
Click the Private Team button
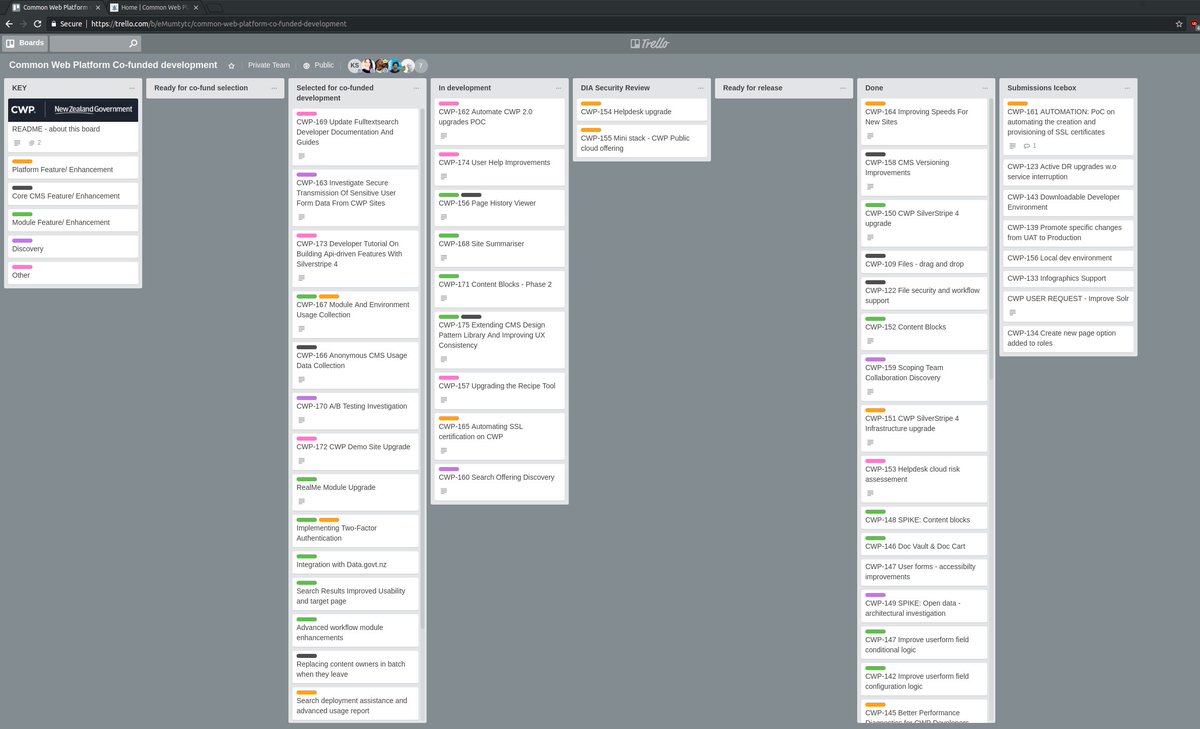point(268,65)
